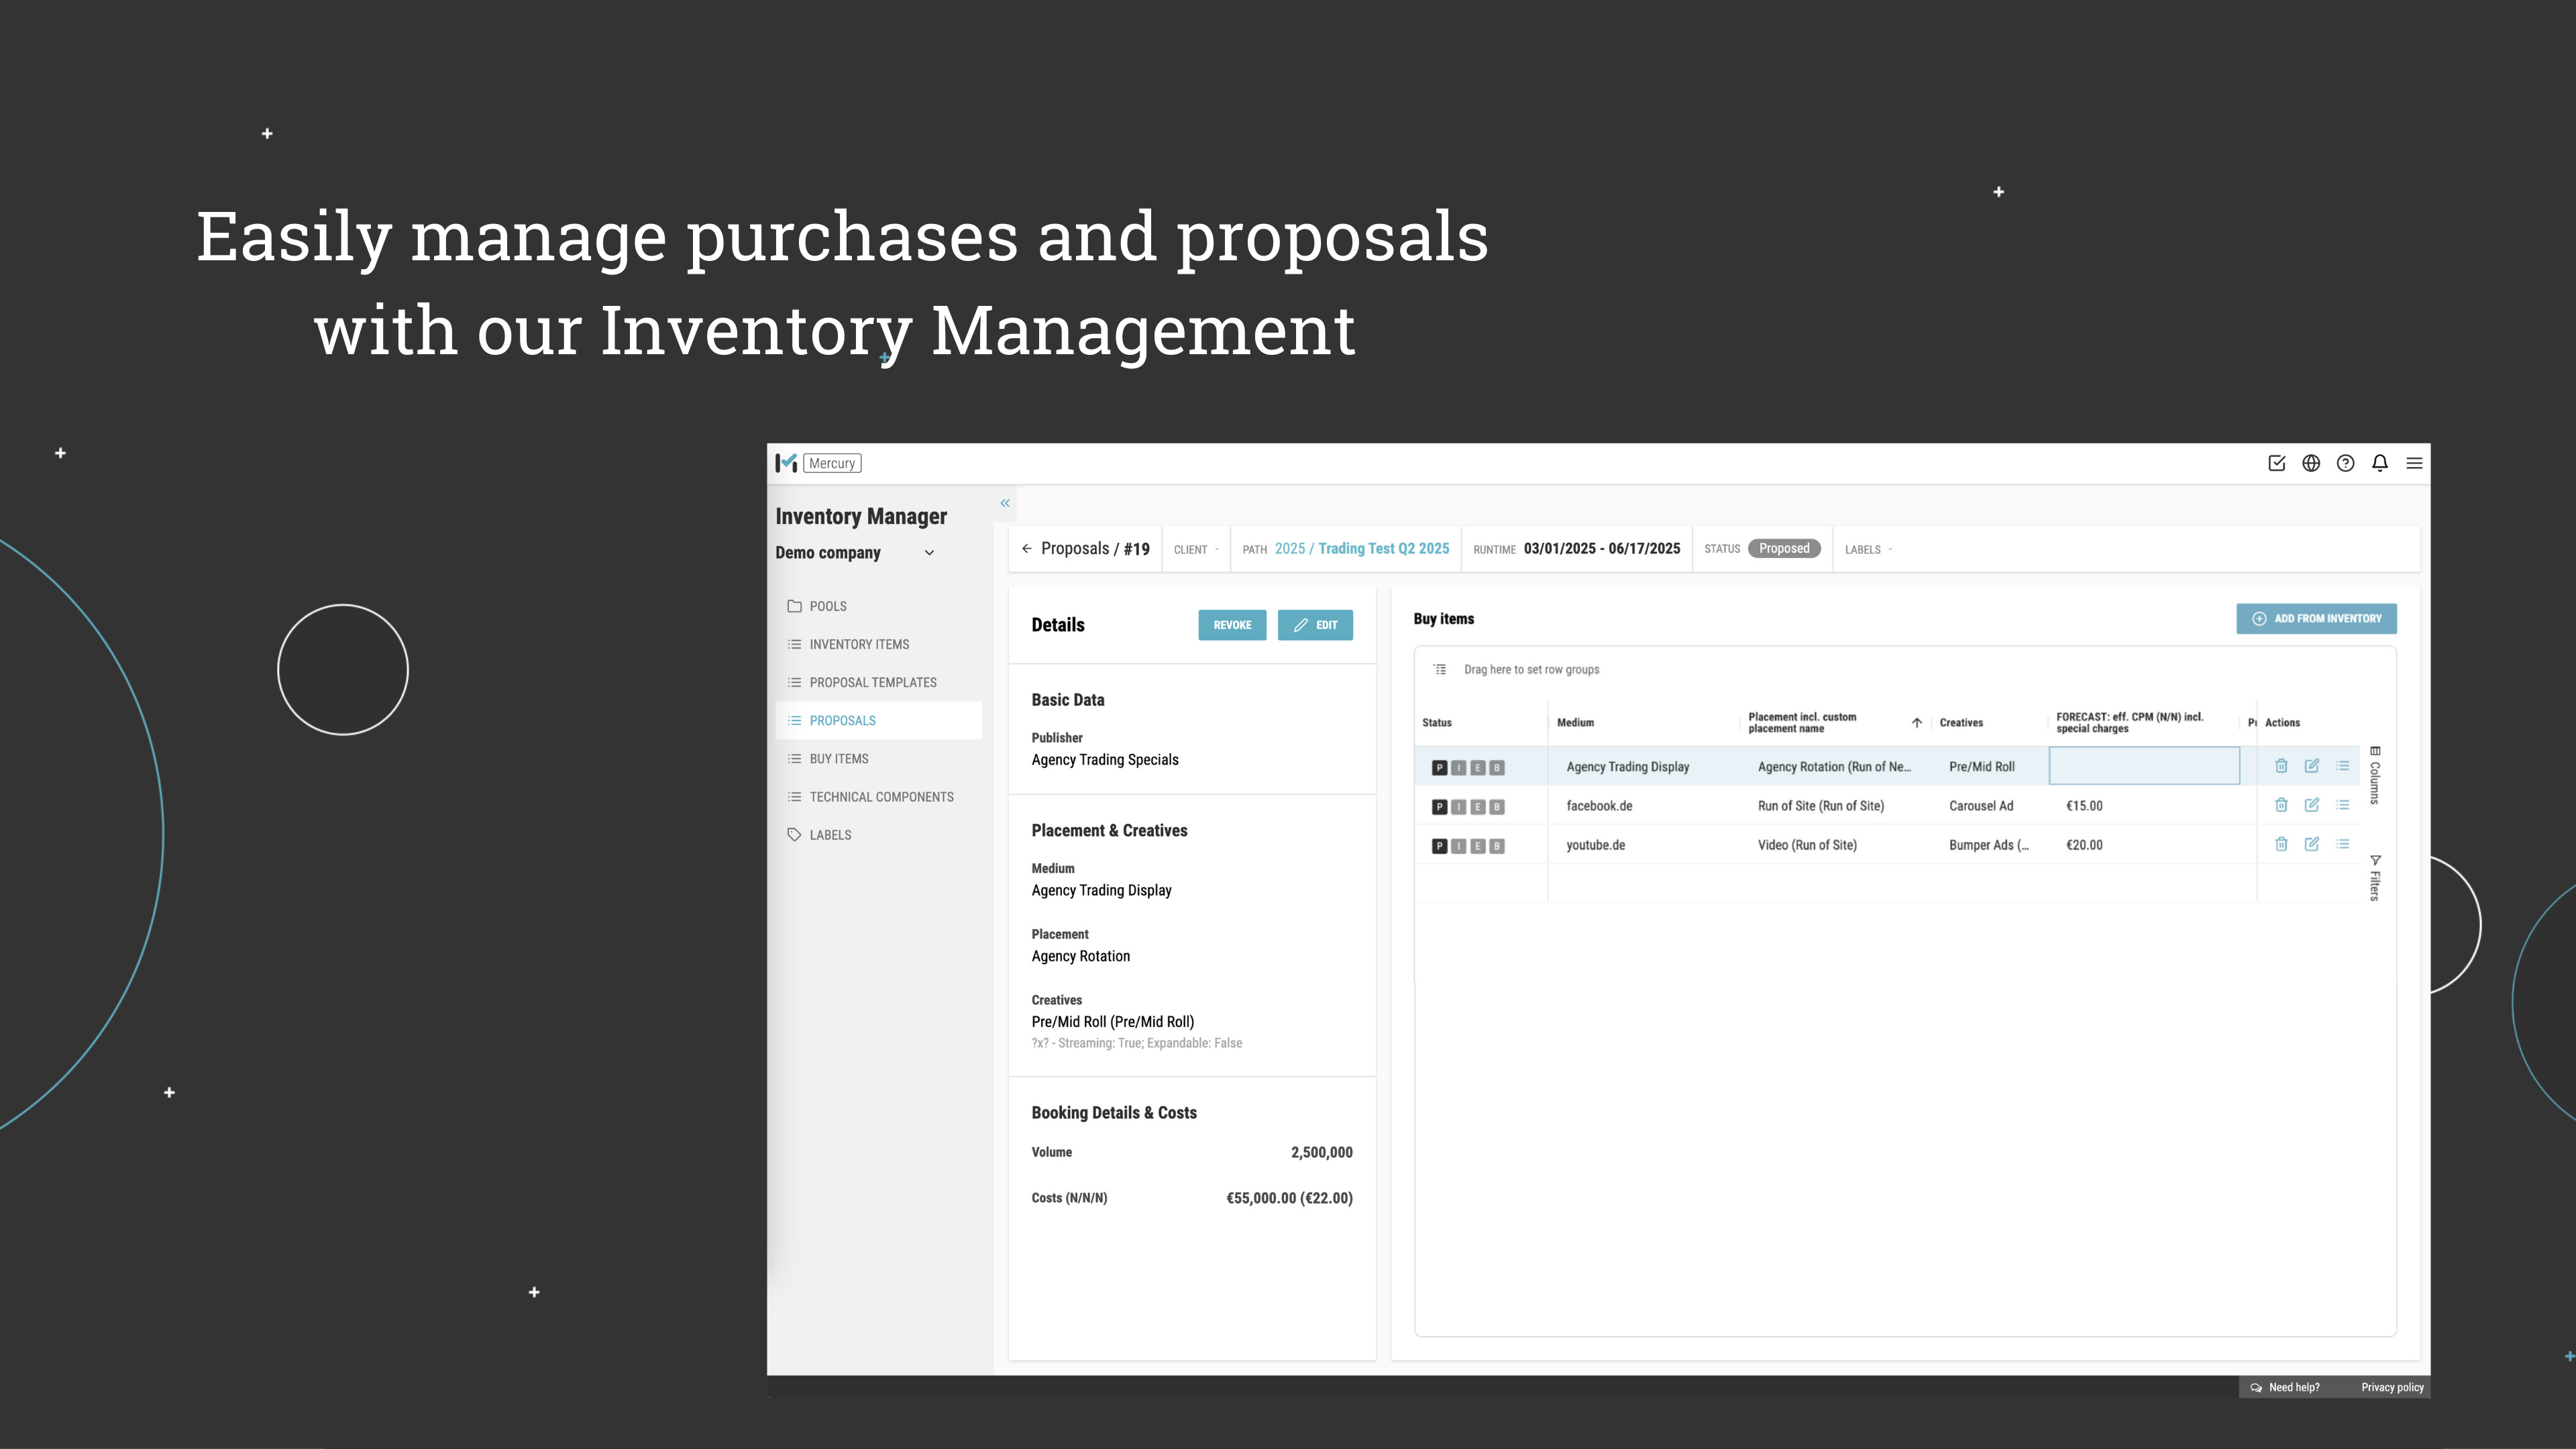The width and height of the screenshot is (2576, 1449).
Task: Open details list icon on Agency Trading Display row
Action: [x=2342, y=766]
